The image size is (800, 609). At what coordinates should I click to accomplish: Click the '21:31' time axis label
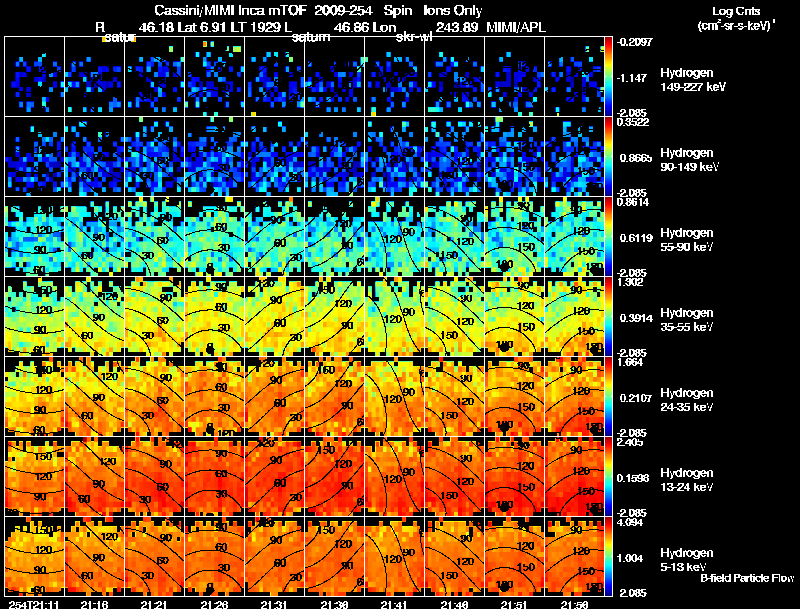pos(274,604)
